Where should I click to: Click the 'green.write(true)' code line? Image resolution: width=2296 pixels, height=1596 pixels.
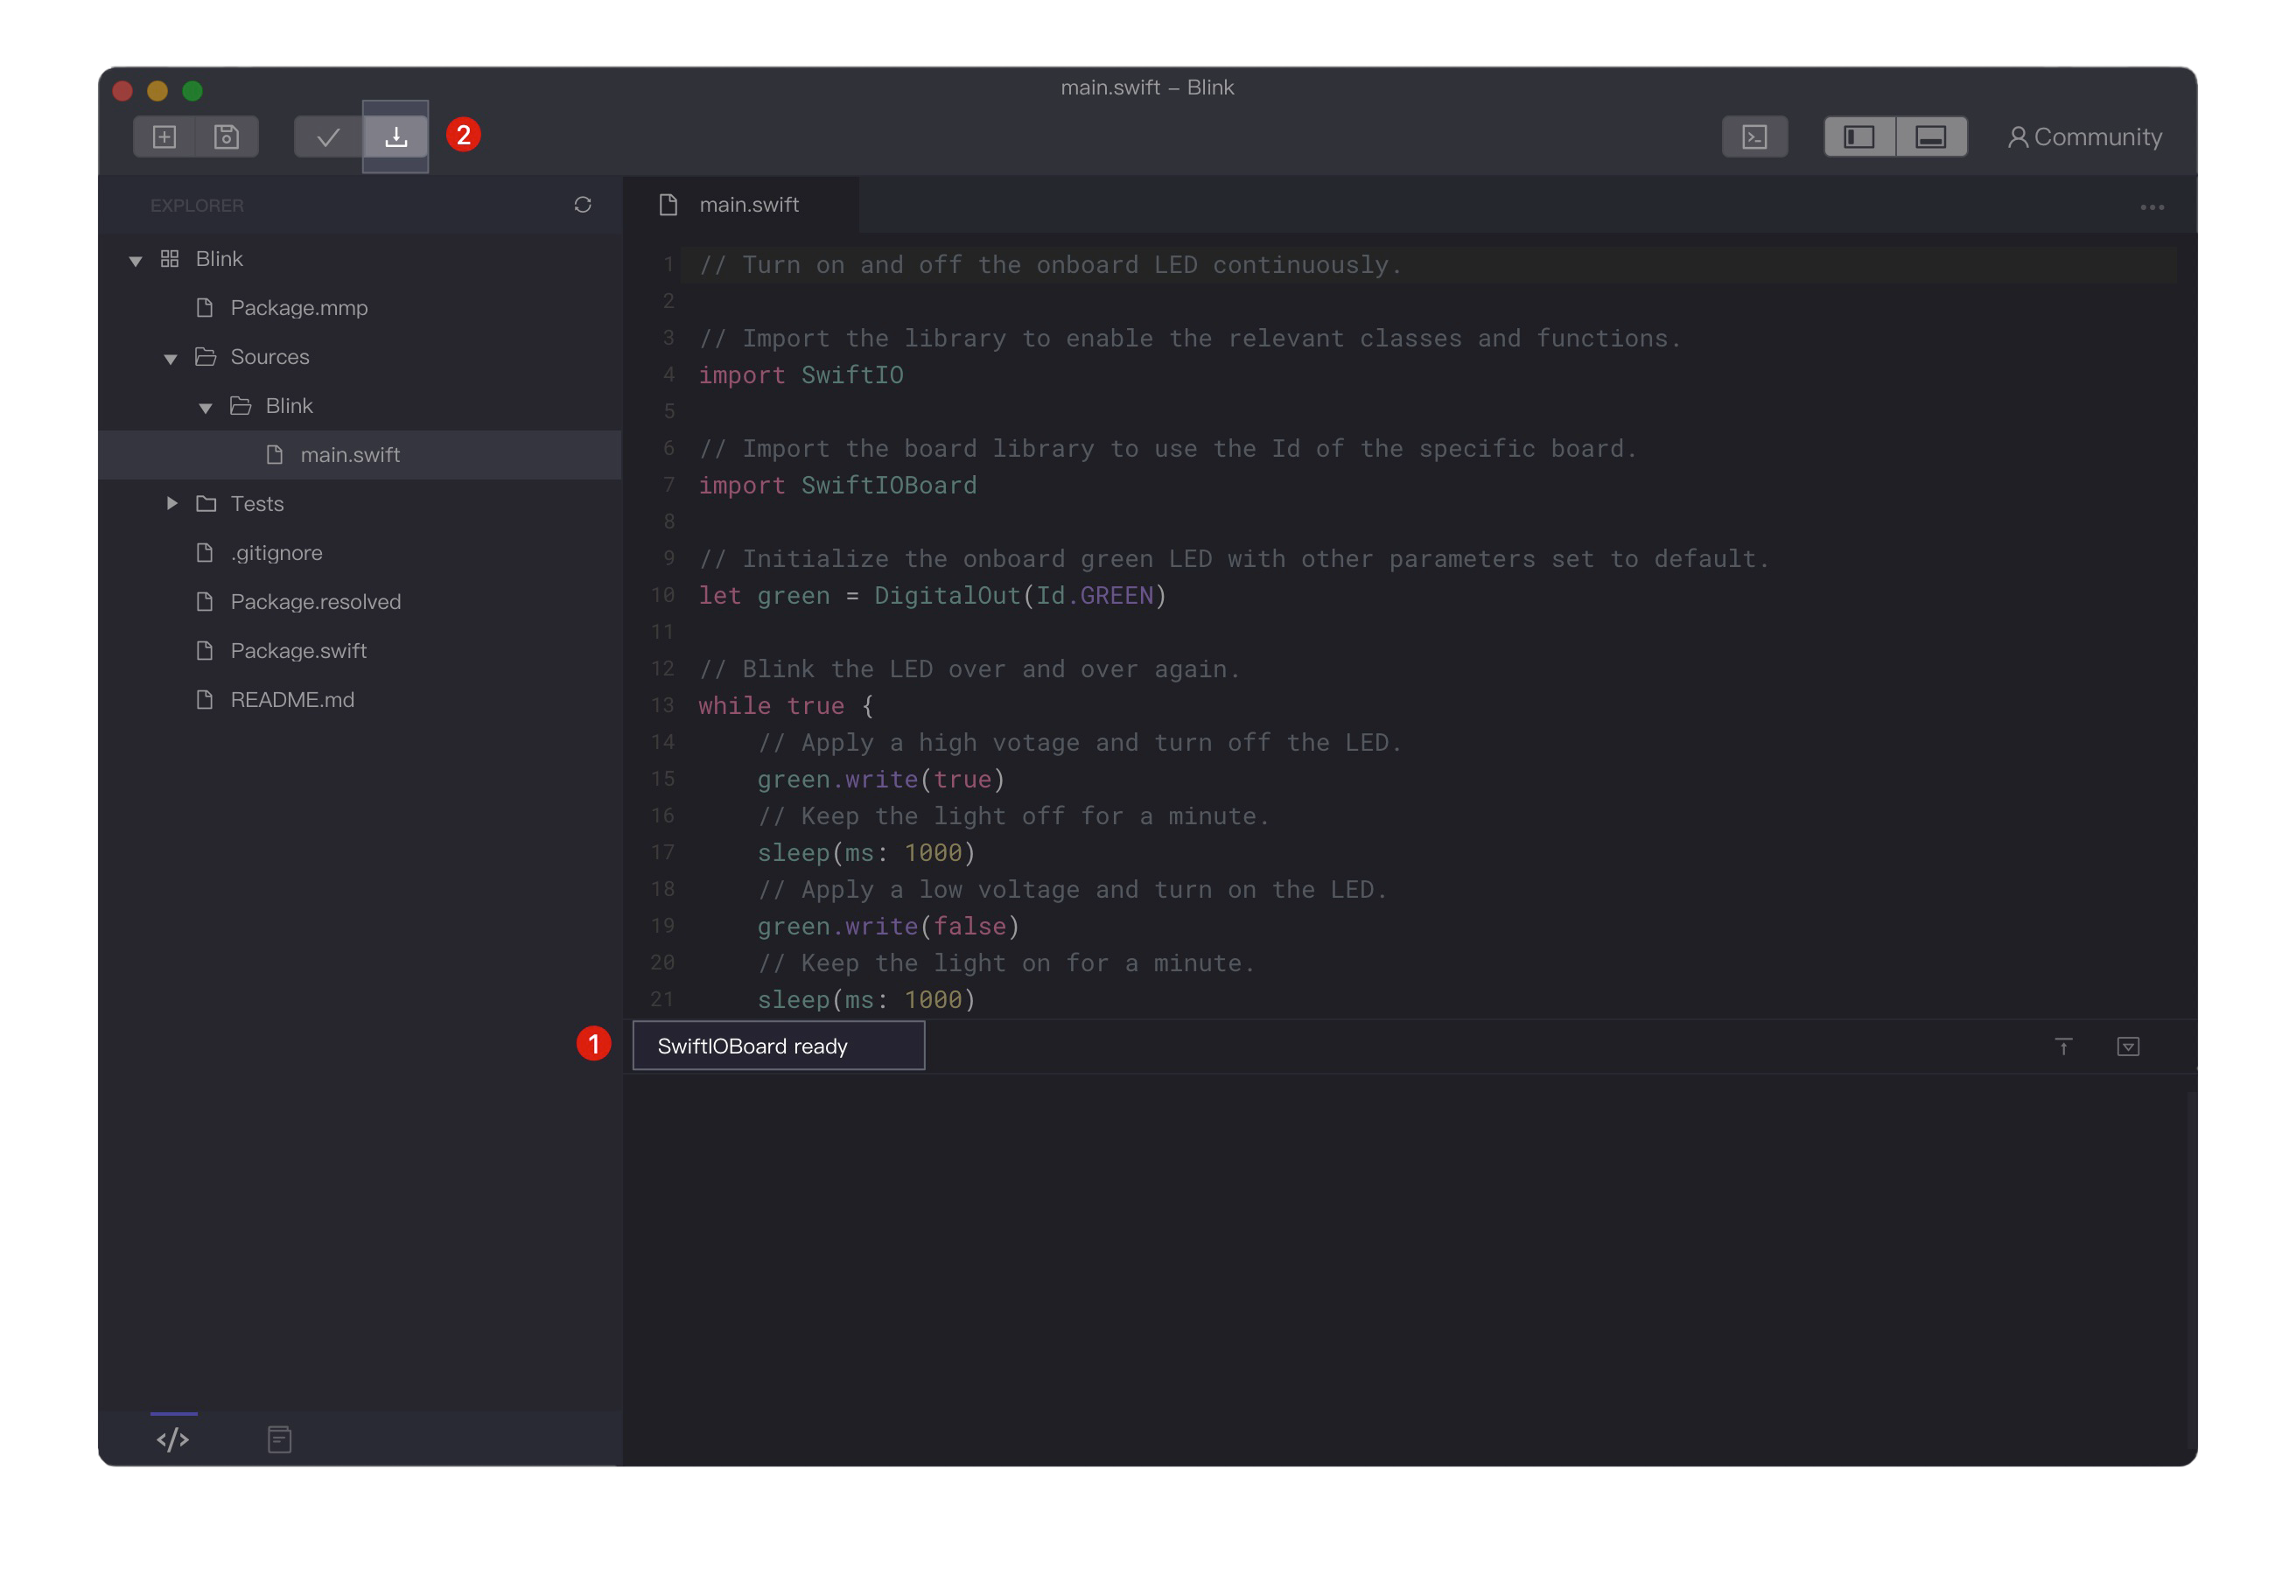click(x=881, y=779)
